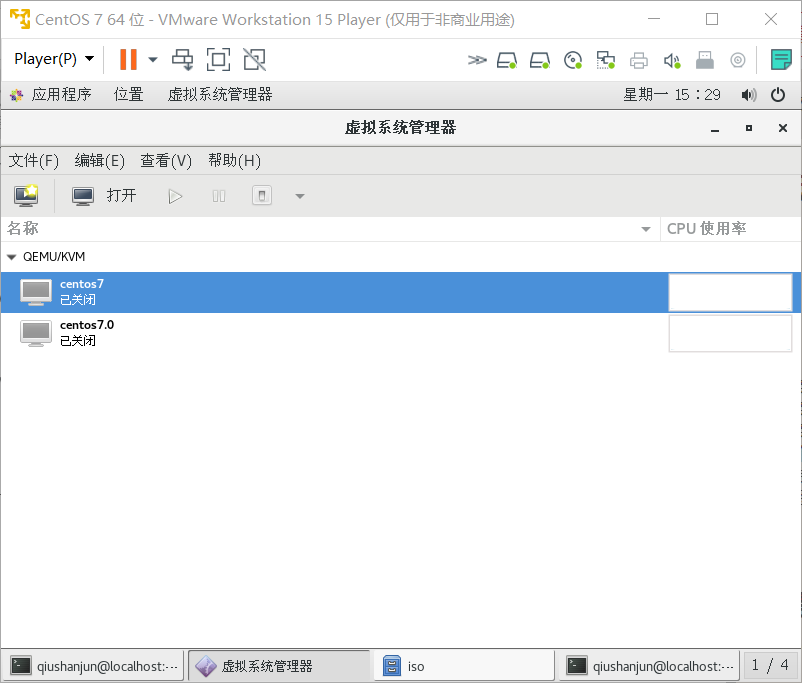Click the sound device icon in VMware toolbar
This screenshot has height=683, width=802.
672,60
